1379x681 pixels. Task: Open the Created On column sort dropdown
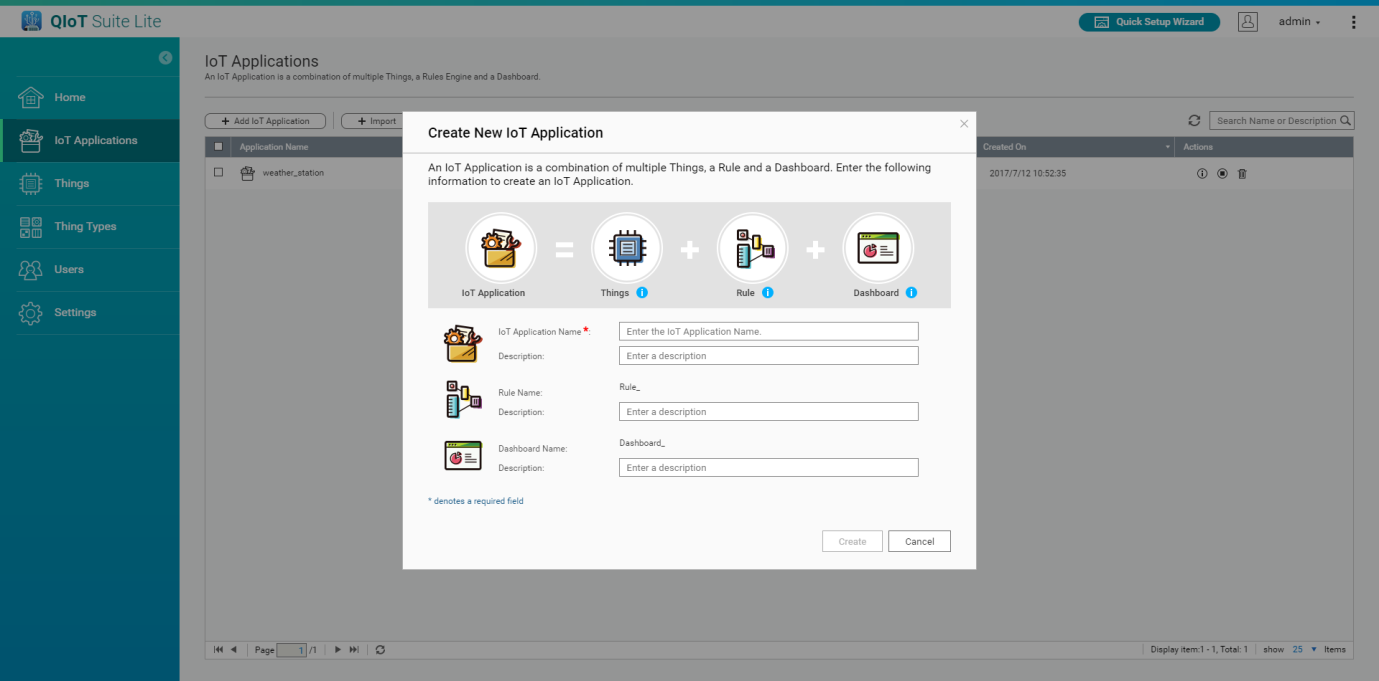point(1167,148)
